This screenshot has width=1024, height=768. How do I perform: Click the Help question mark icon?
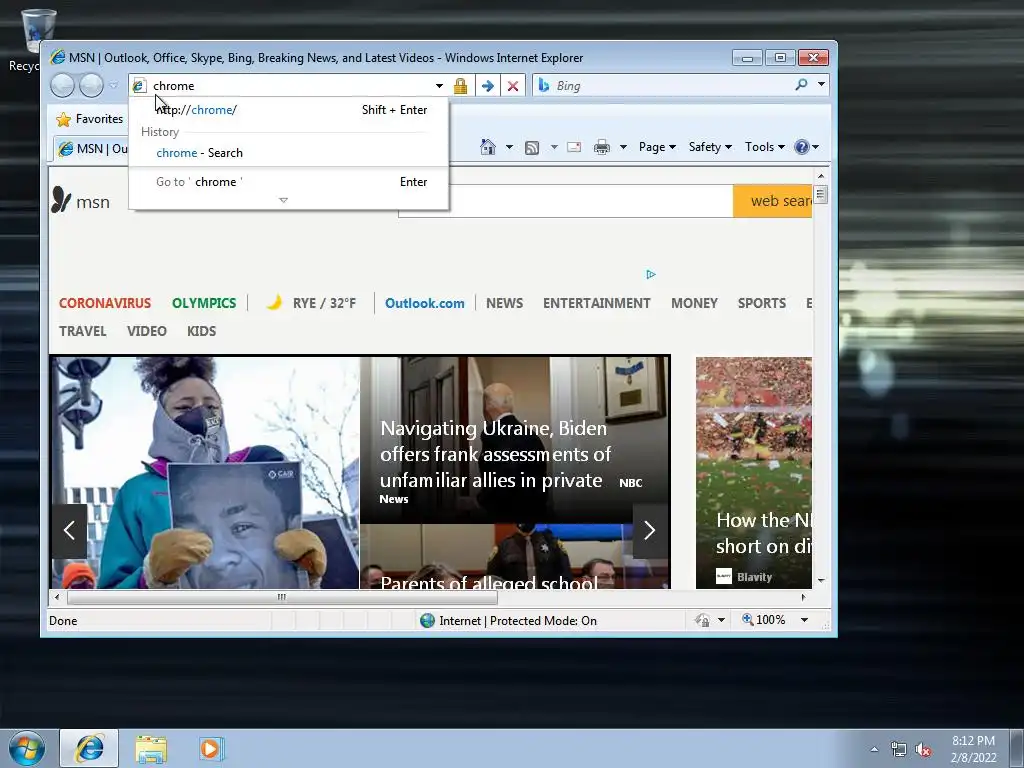[x=802, y=147]
